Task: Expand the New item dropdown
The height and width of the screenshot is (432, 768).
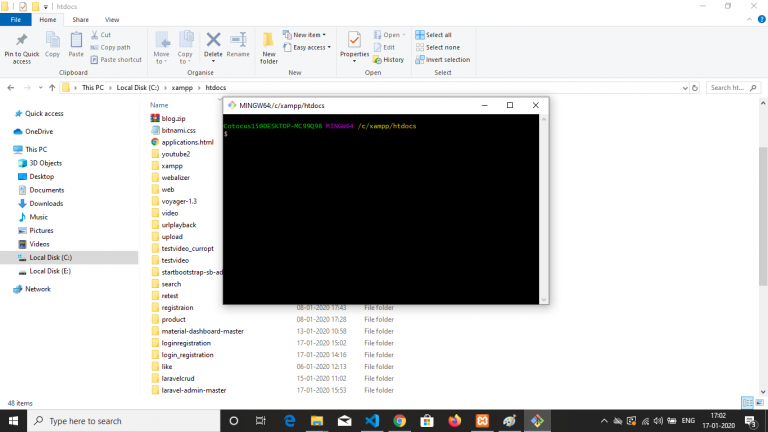Action: [304, 35]
